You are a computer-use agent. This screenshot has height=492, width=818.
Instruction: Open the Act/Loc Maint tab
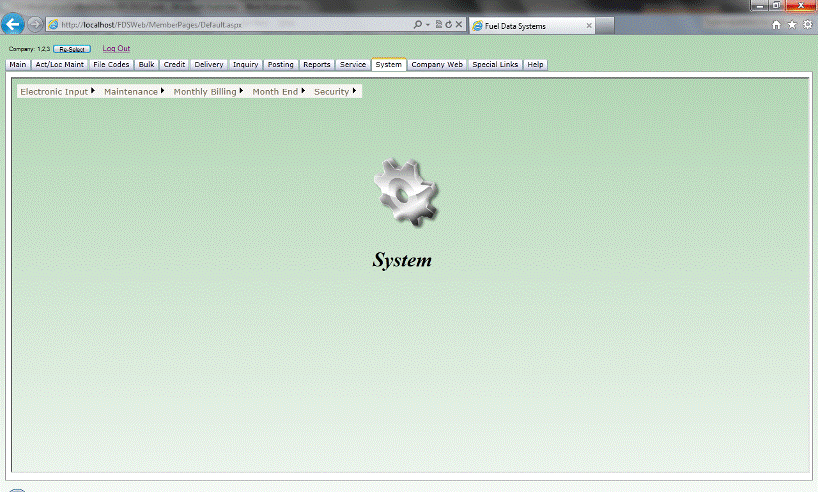pyautogui.click(x=59, y=65)
